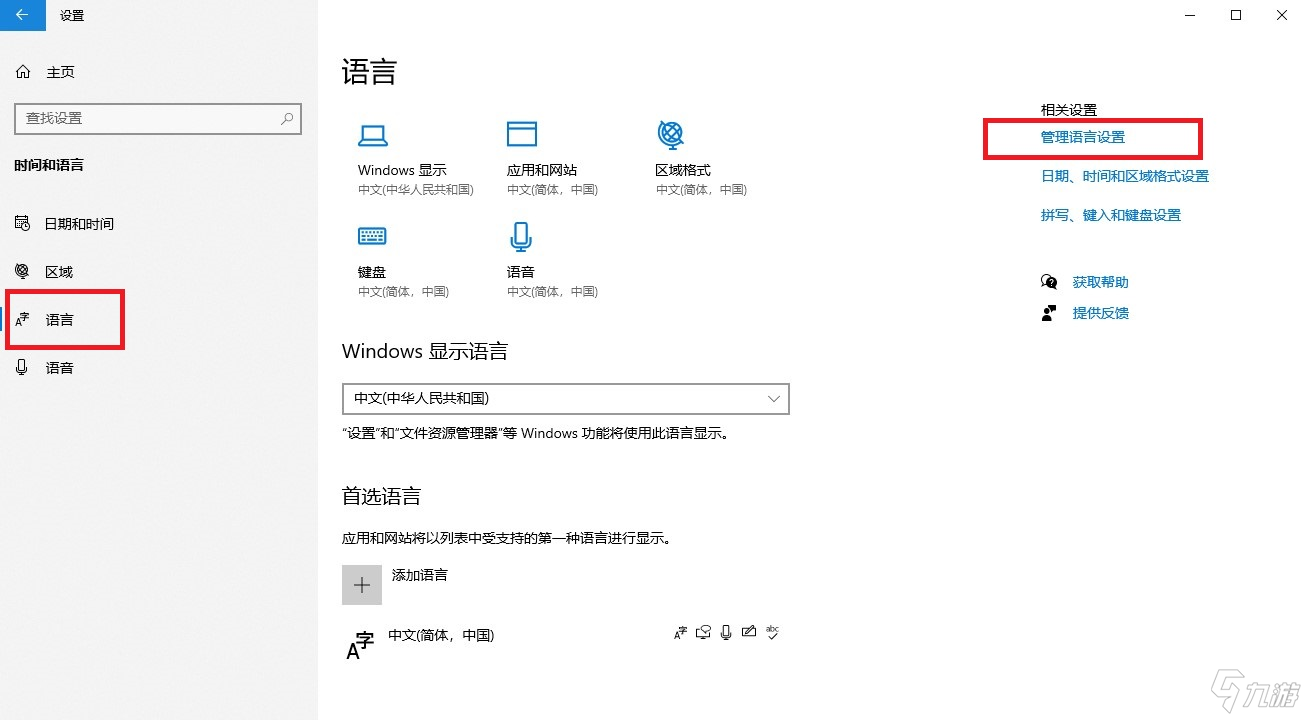Open 拼写、键入和键盘设置 link
Viewport: 1301px width, 720px height.
pos(1111,215)
